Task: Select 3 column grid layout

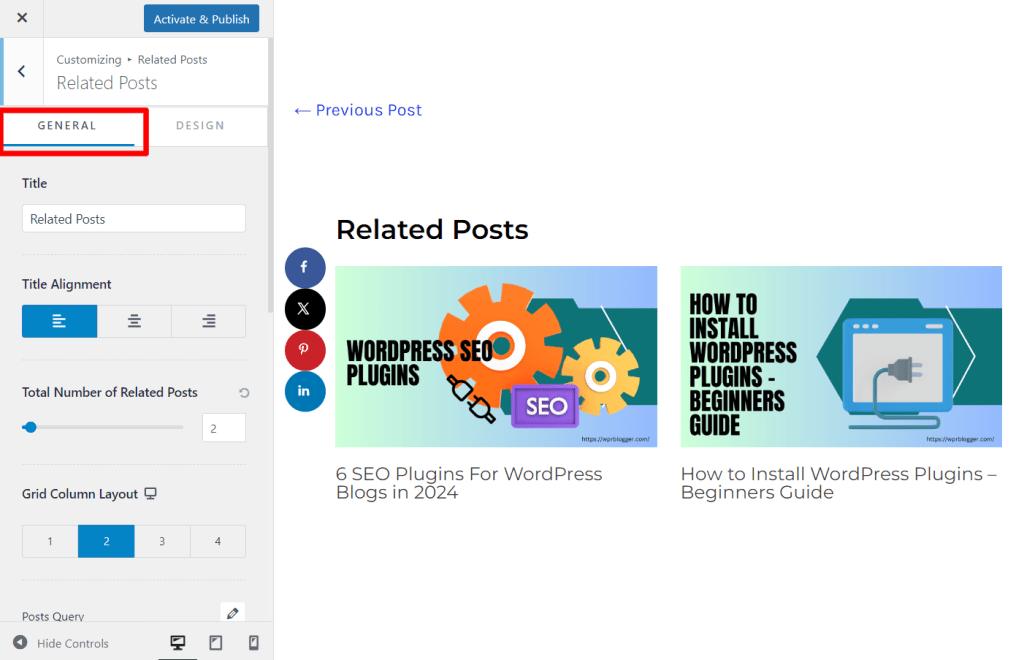Action: point(162,541)
